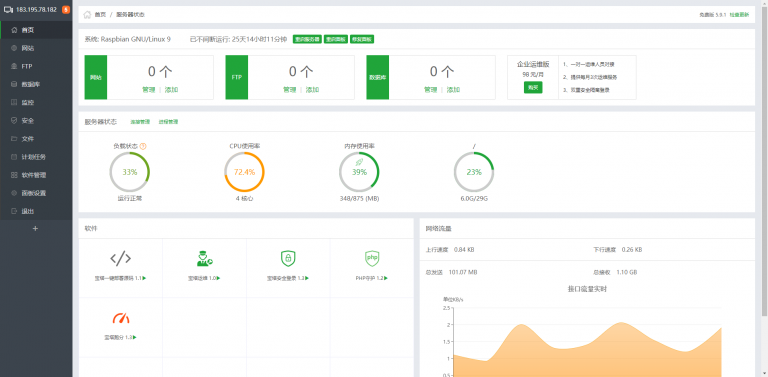Open the 宝塔跑分 speedometer icon
Viewport: 768px width, 377px height.
120,318
